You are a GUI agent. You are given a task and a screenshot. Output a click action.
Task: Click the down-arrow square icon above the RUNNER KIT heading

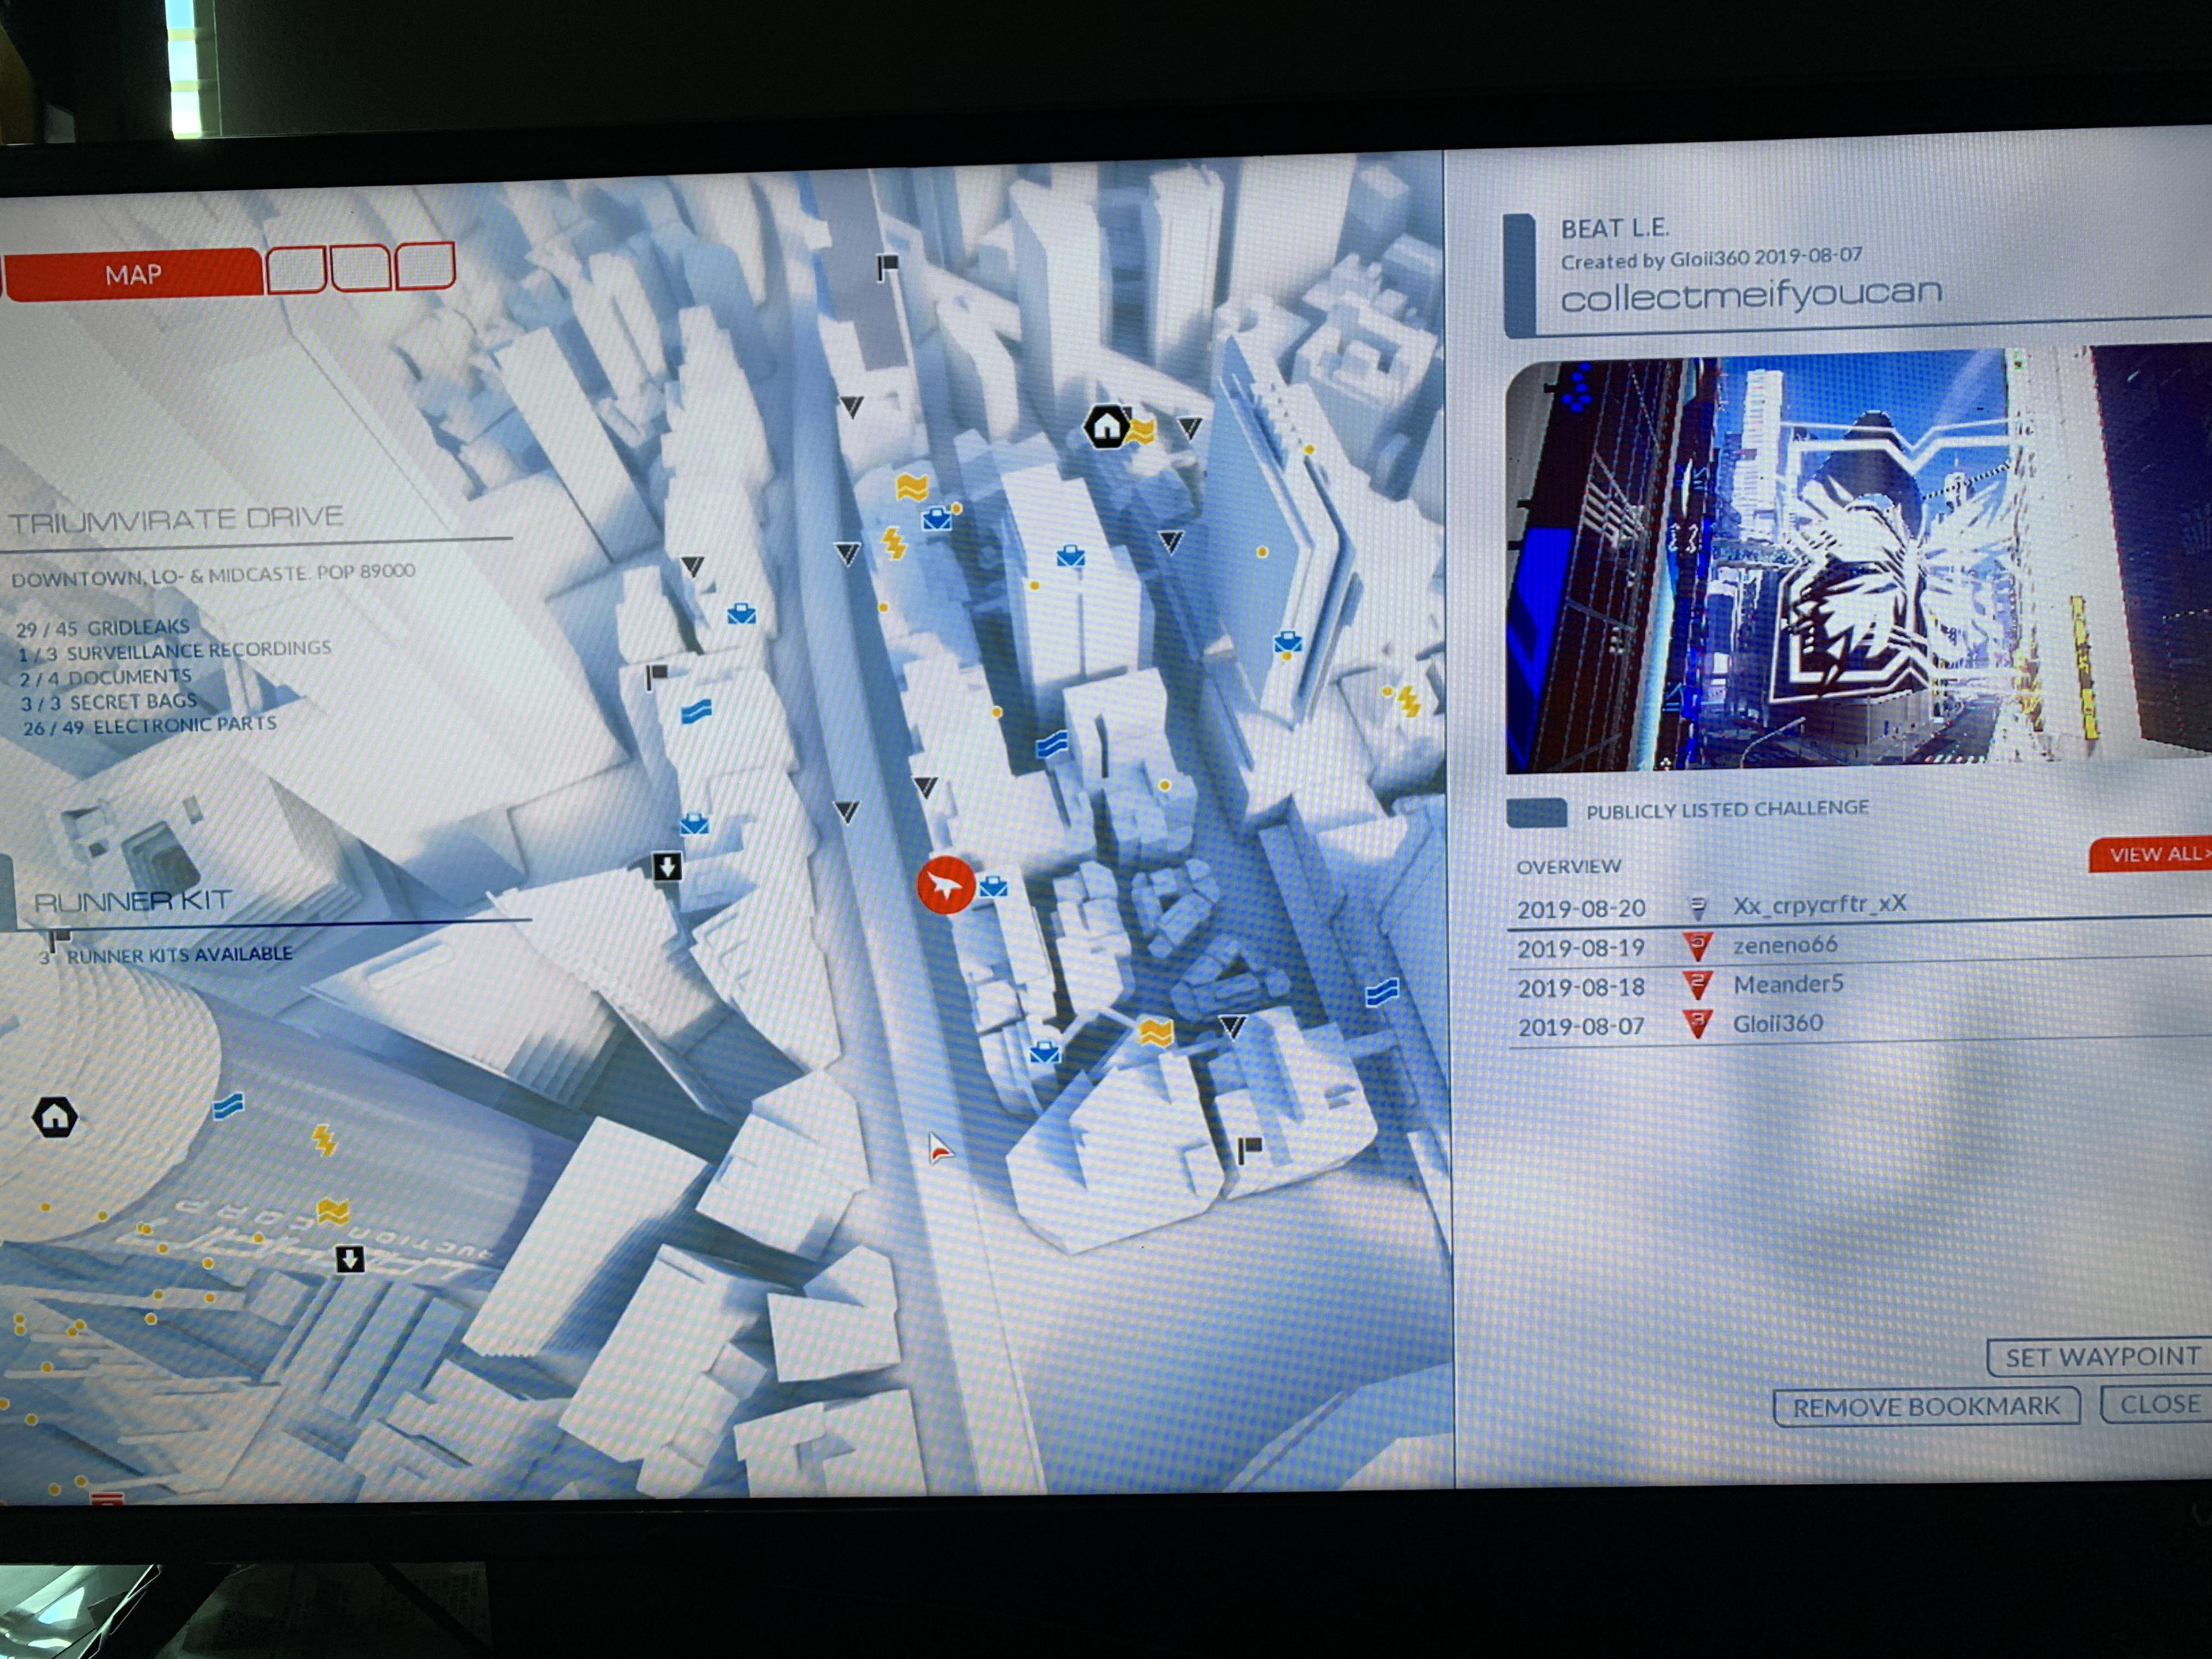[x=667, y=866]
